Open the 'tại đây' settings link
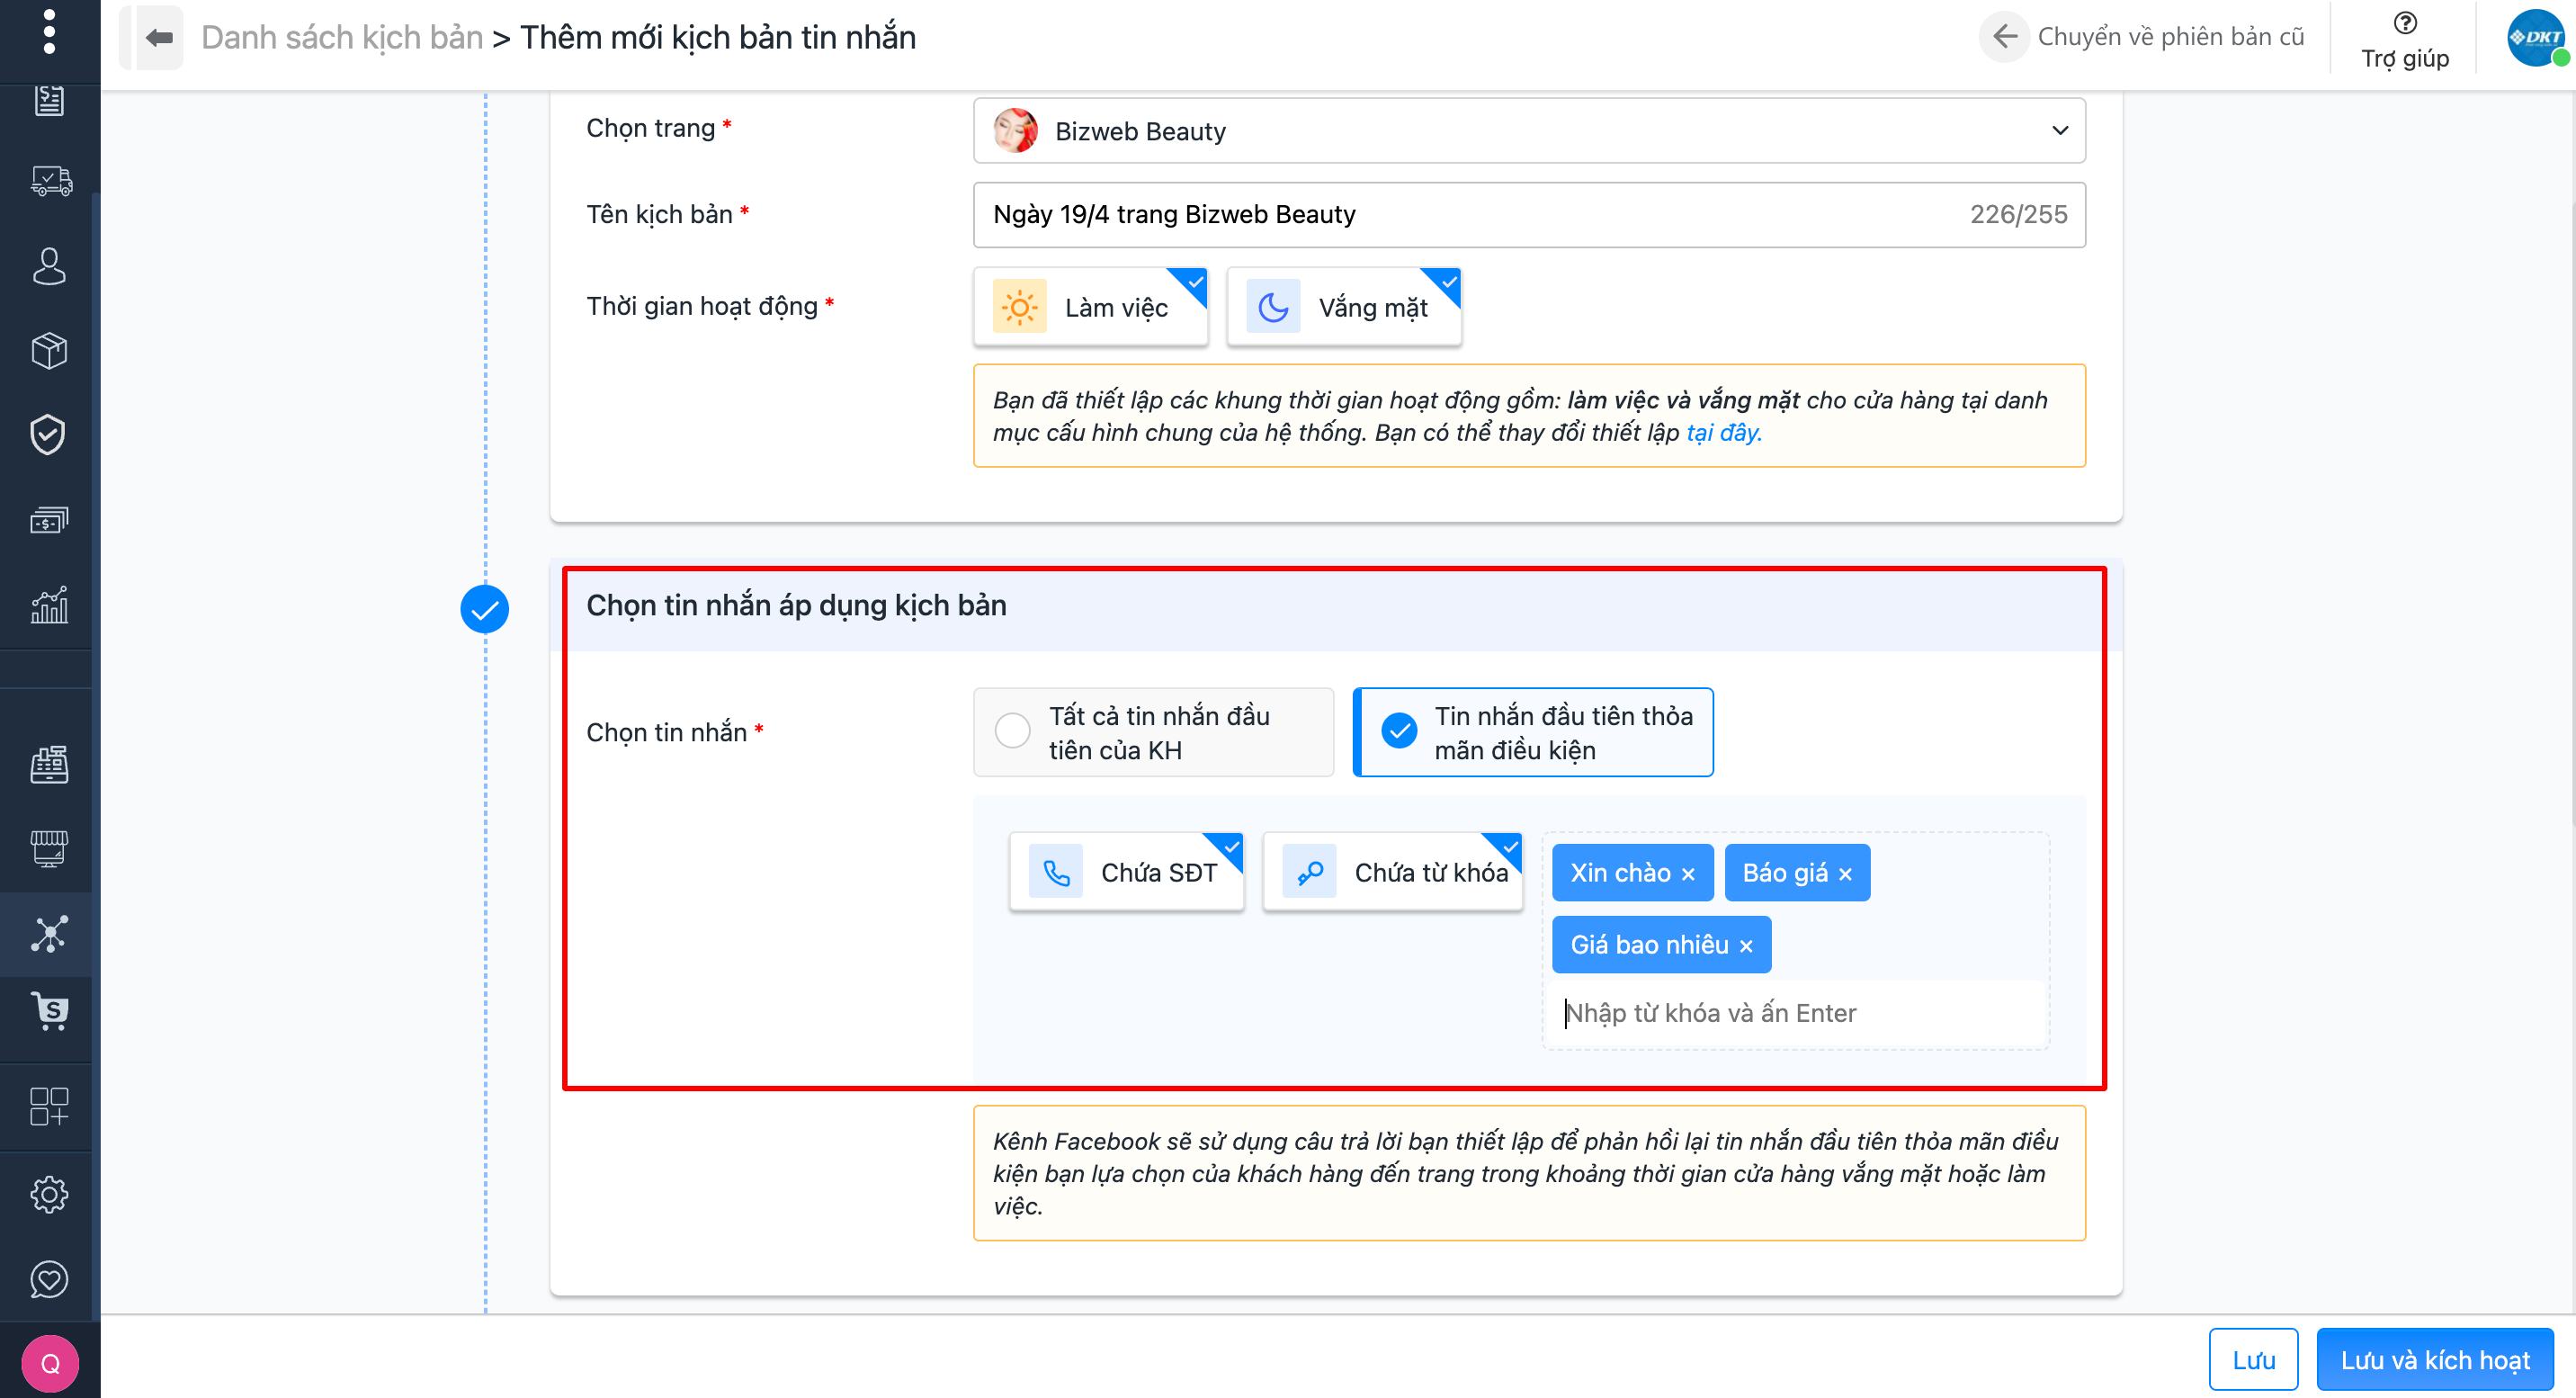This screenshot has width=2576, height=1398. 1723,433
